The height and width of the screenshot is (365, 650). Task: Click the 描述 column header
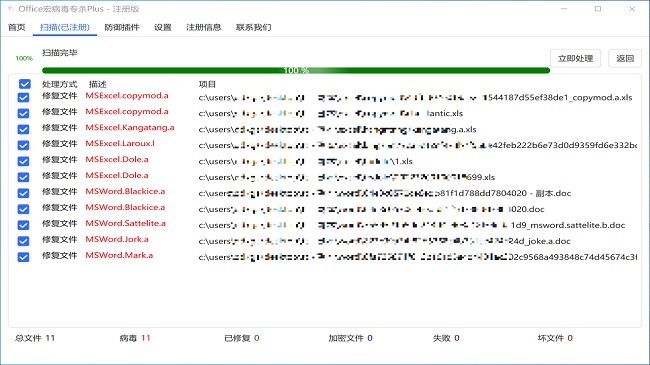coord(98,84)
